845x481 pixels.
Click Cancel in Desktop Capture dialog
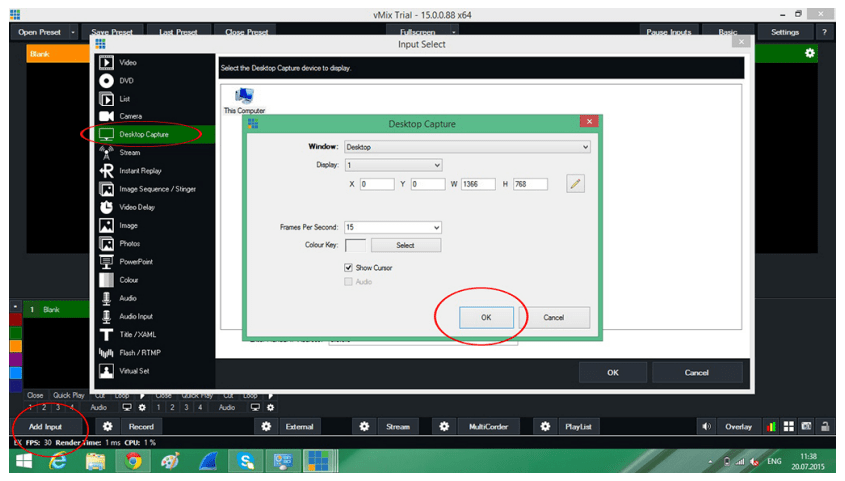tap(554, 318)
